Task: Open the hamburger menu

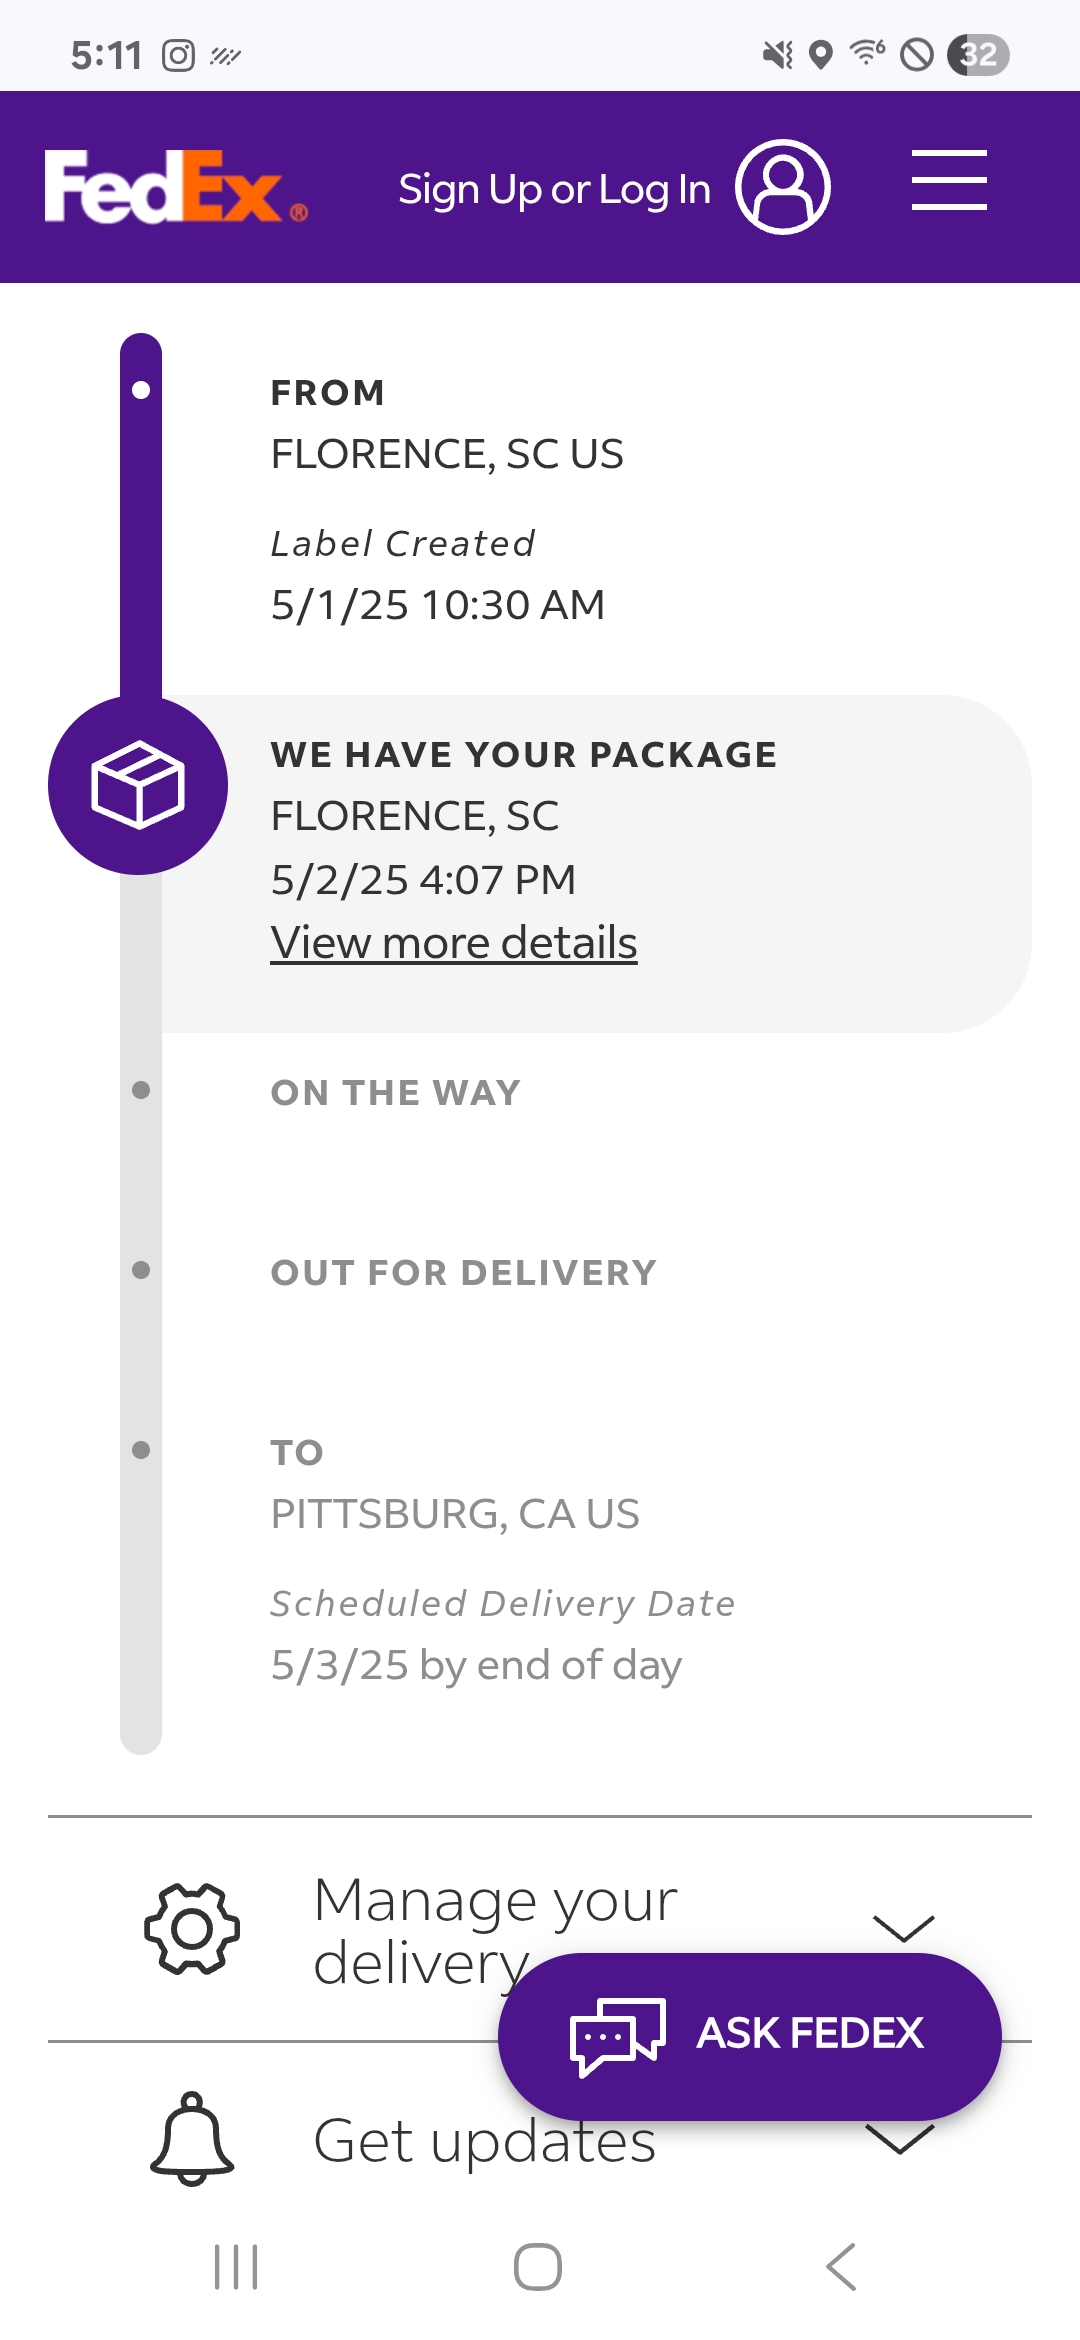Action: click(949, 181)
